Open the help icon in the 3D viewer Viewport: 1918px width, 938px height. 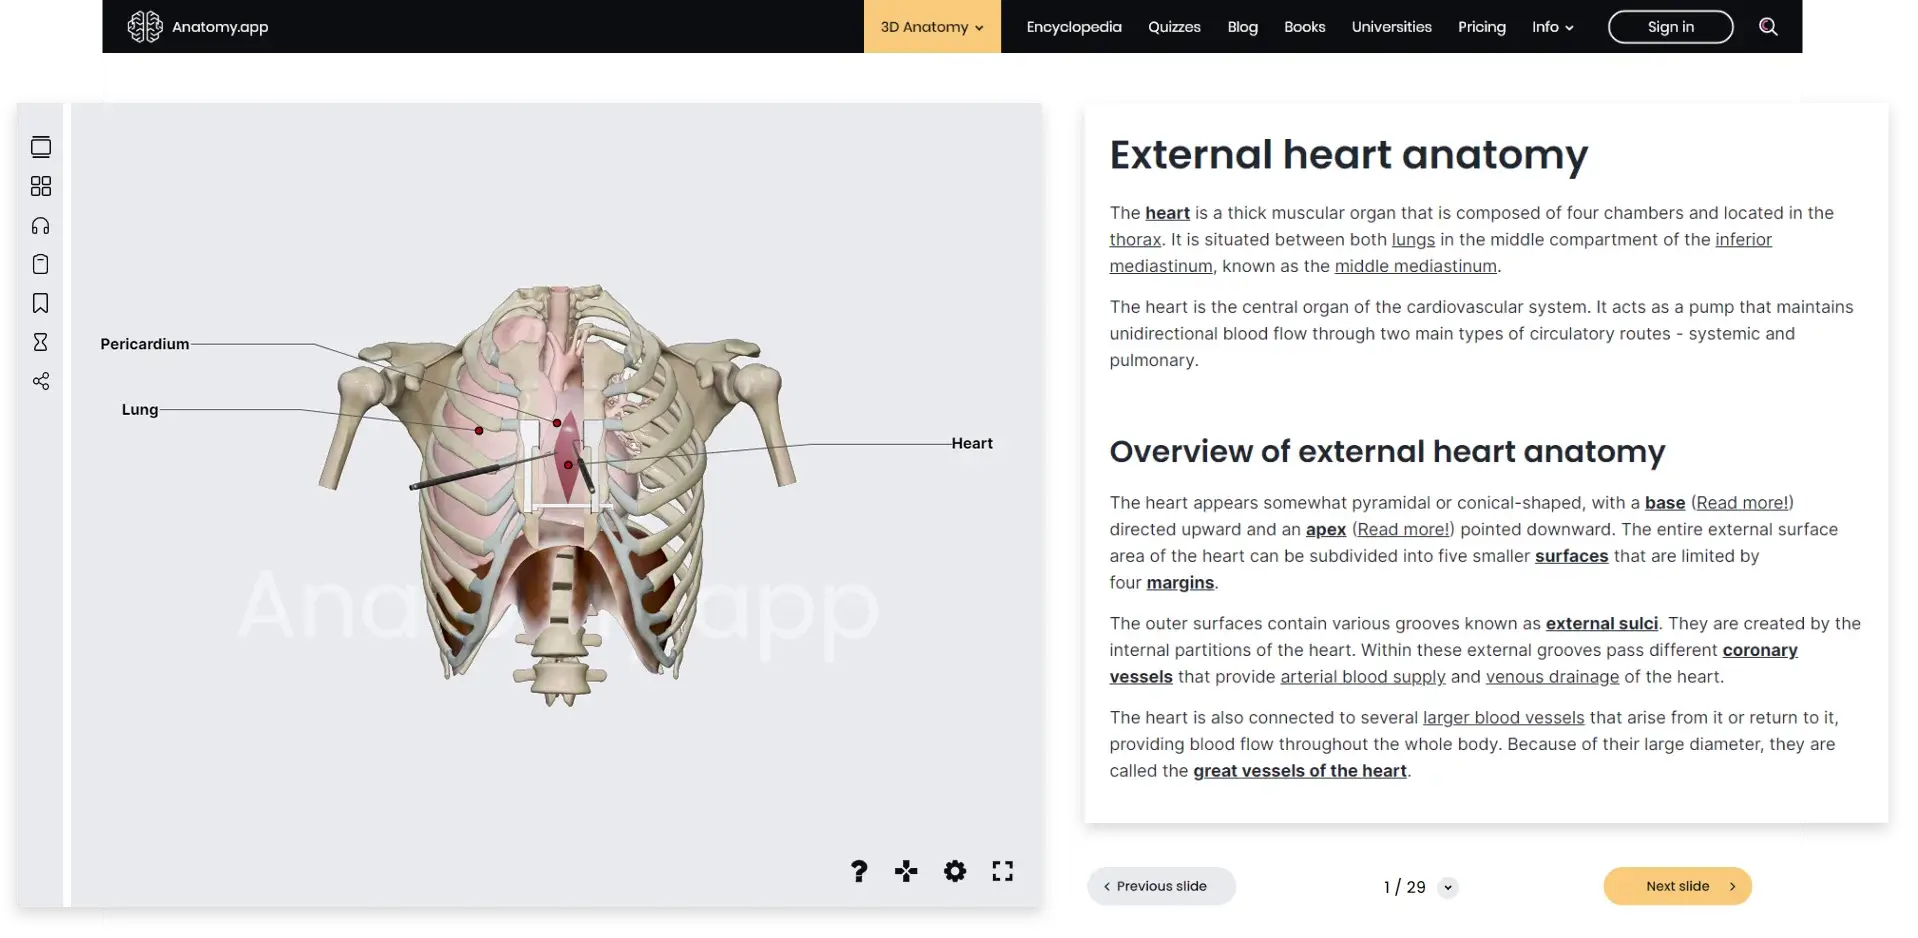point(858,871)
